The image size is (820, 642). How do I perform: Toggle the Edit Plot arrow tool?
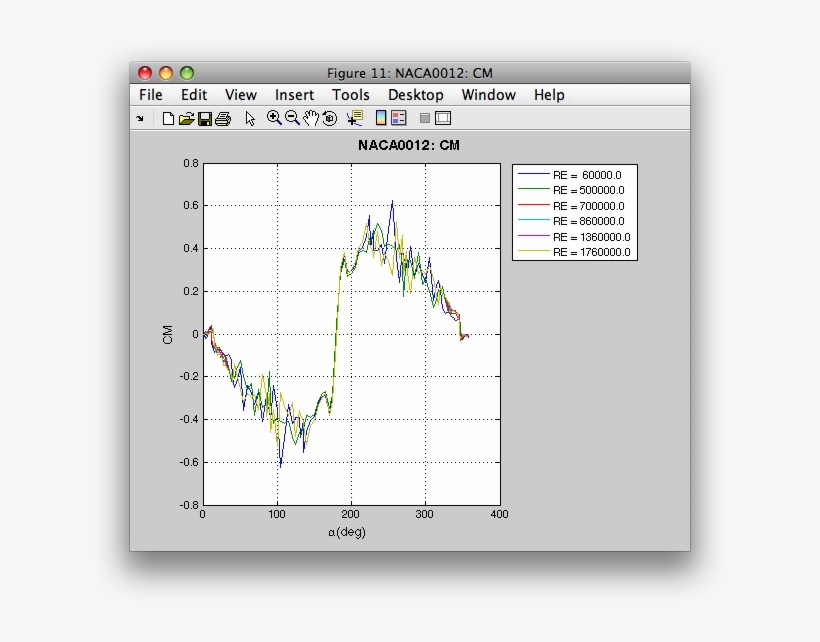[251, 118]
